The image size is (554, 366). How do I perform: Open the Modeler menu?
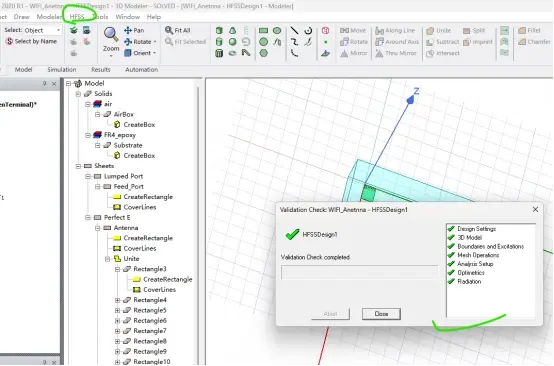click(x=49, y=17)
